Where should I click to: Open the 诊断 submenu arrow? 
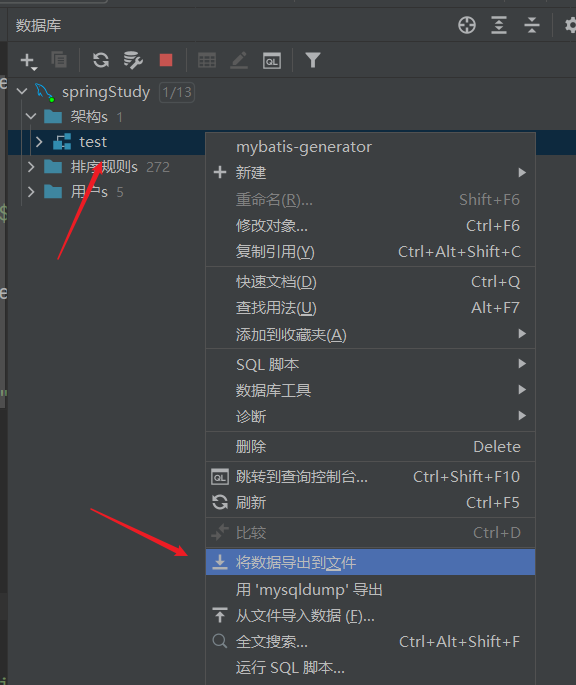[522, 415]
